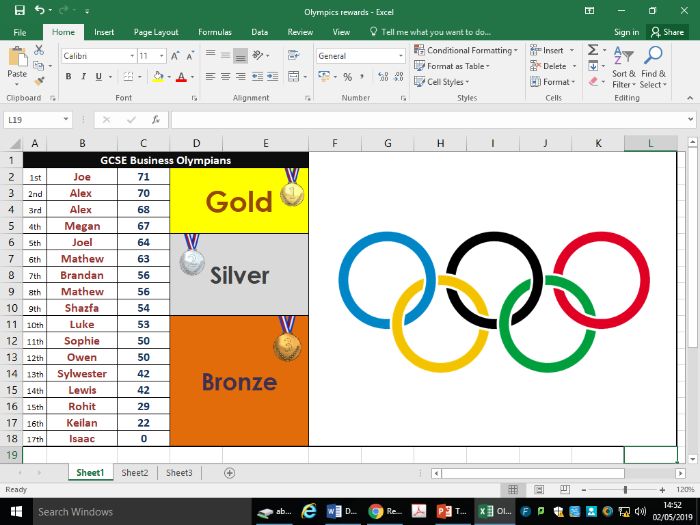700x525 pixels.
Task: Click Delete in Cells group
Action: (x=554, y=66)
